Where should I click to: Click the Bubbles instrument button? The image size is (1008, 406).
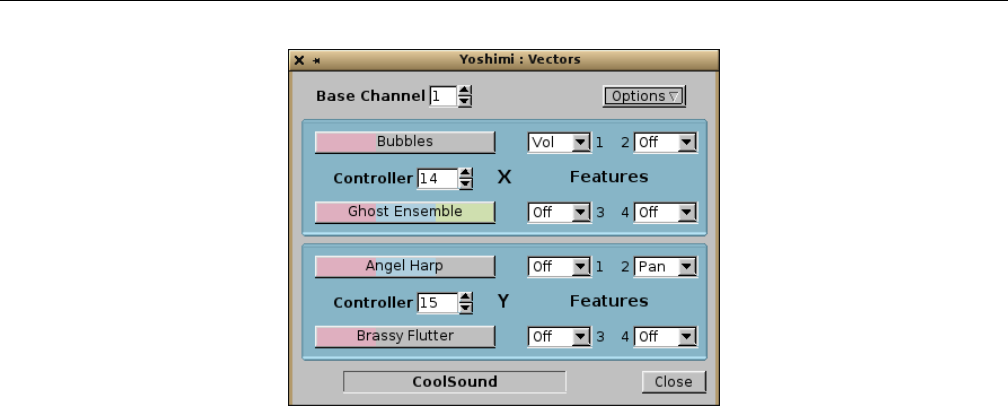(405, 142)
